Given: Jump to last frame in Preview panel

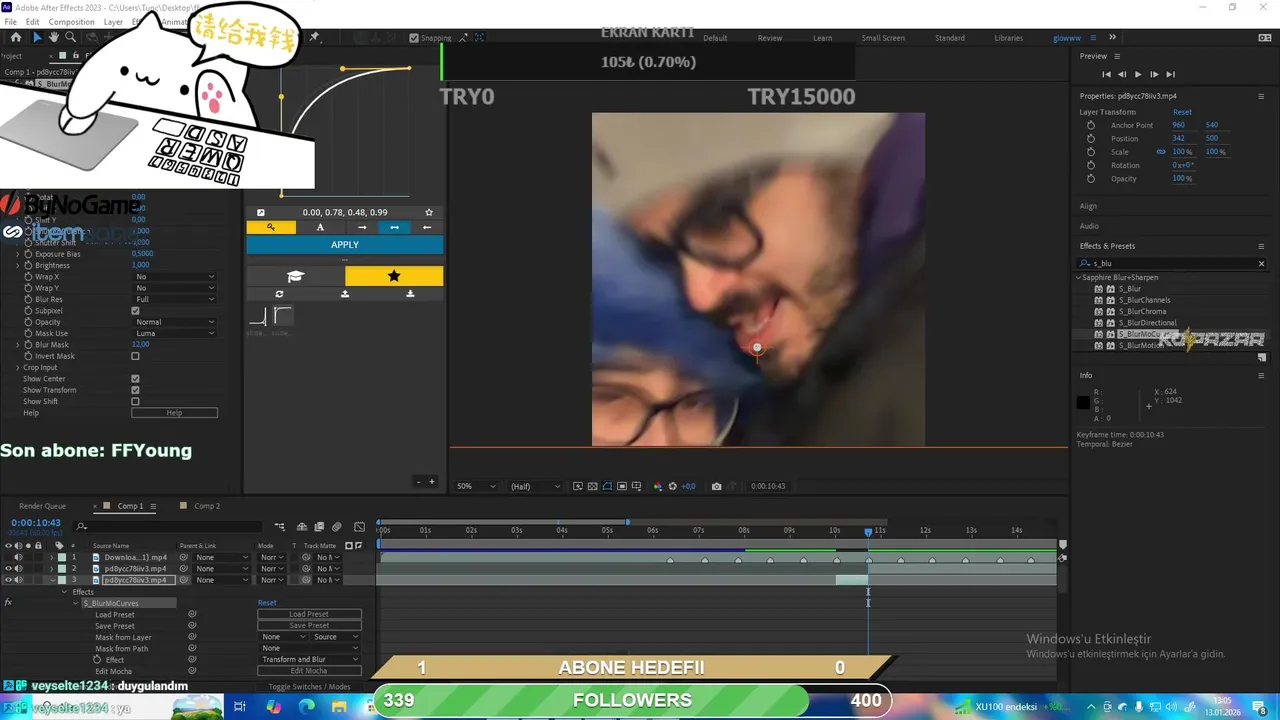Looking at the screenshot, I should click(x=1170, y=74).
